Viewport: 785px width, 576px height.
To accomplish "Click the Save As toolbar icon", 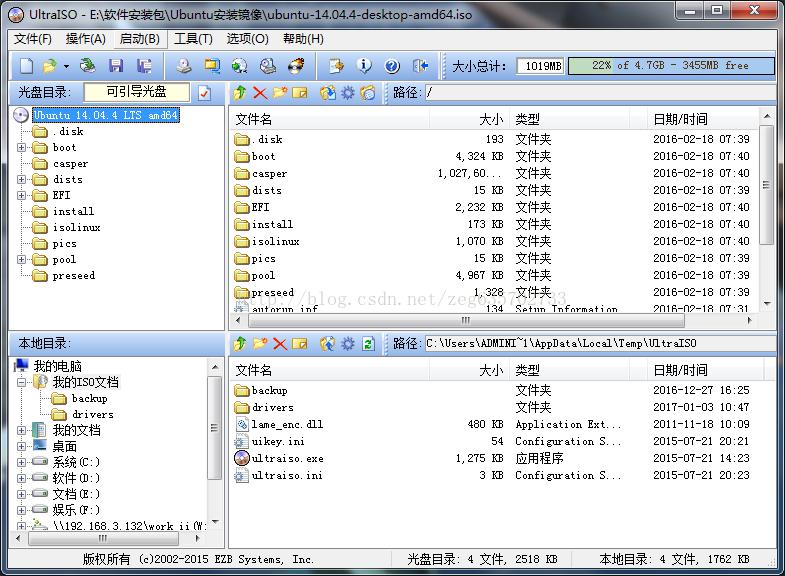I will 144,66.
